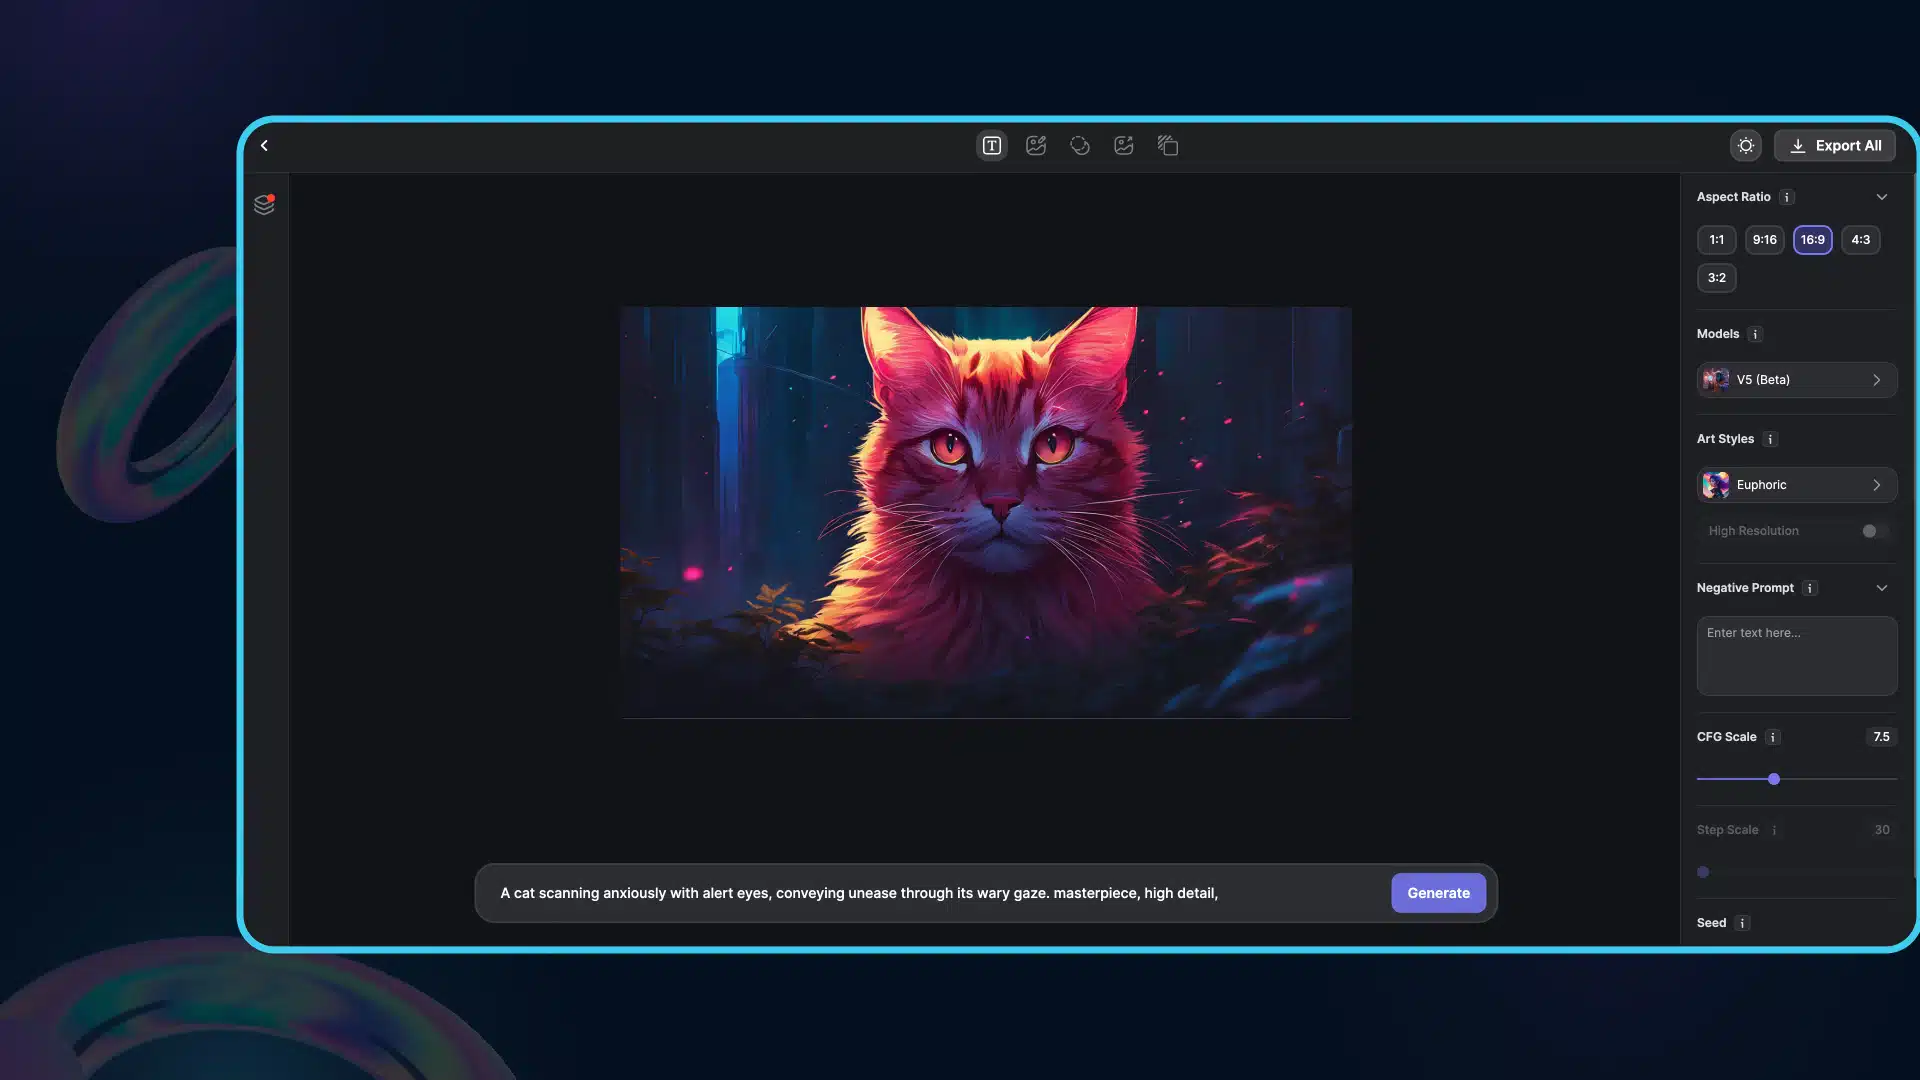1920x1080 pixels.
Task: Select the circular Reimagine tool
Action: 1079,145
